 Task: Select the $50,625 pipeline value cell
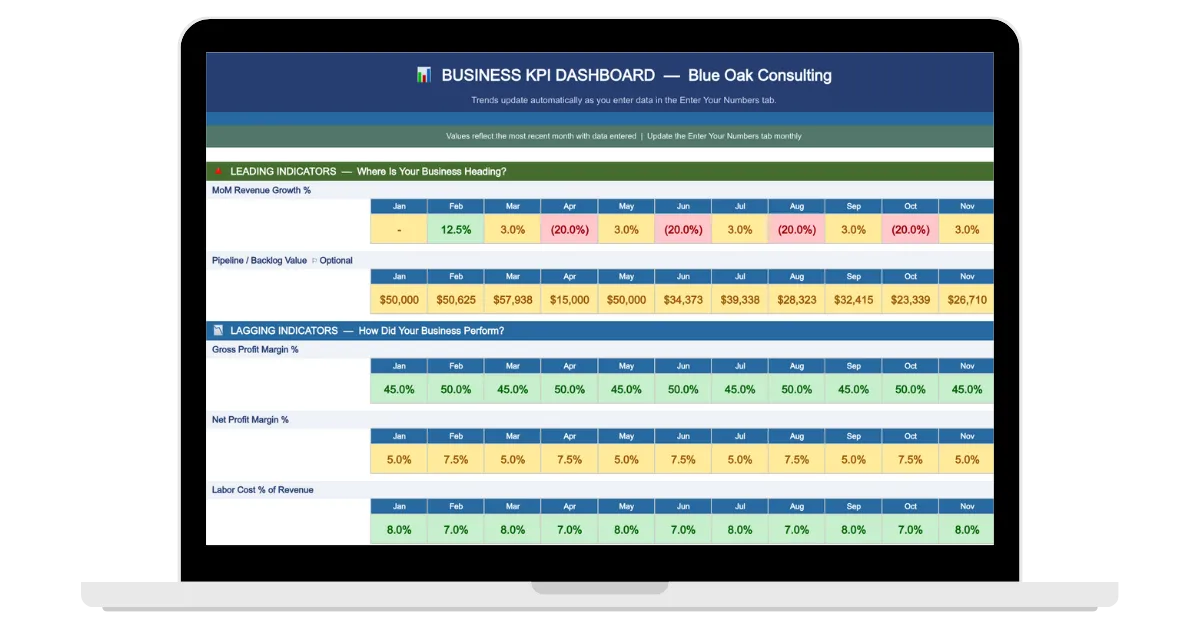[x=456, y=299]
